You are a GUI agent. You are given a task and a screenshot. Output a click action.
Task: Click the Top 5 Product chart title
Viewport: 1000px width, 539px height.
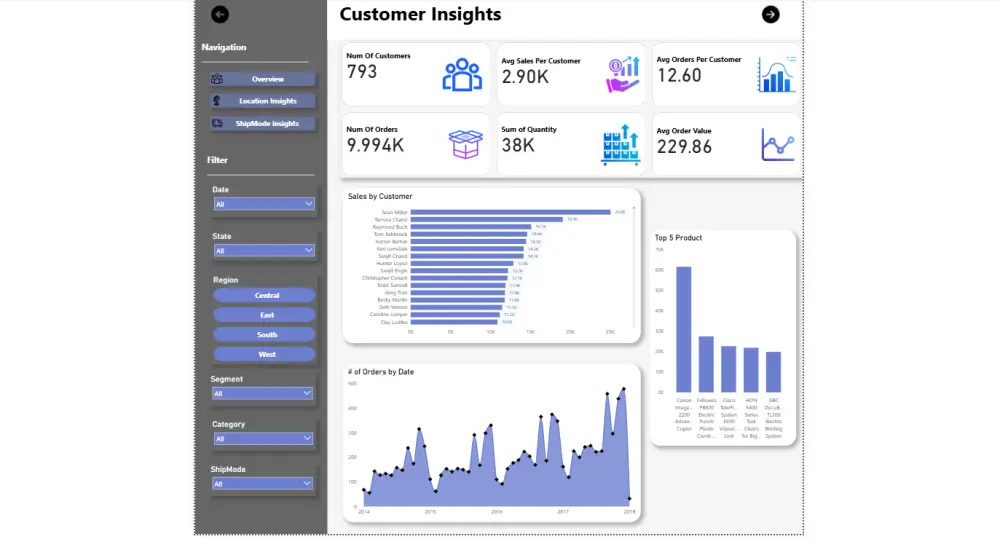(678, 238)
